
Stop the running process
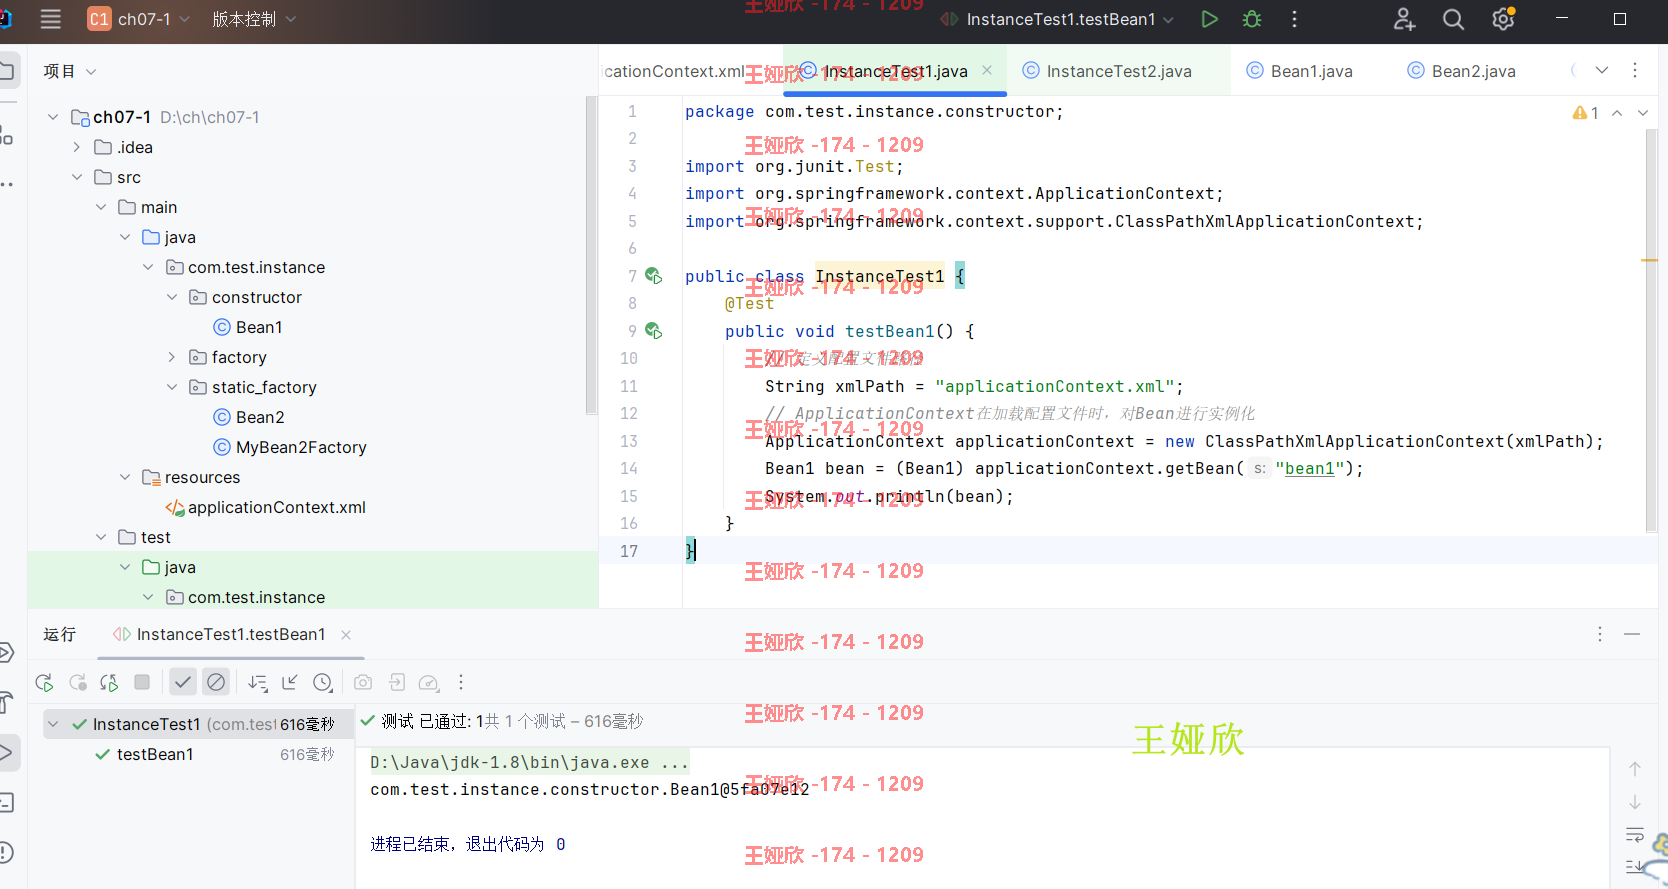tap(142, 682)
